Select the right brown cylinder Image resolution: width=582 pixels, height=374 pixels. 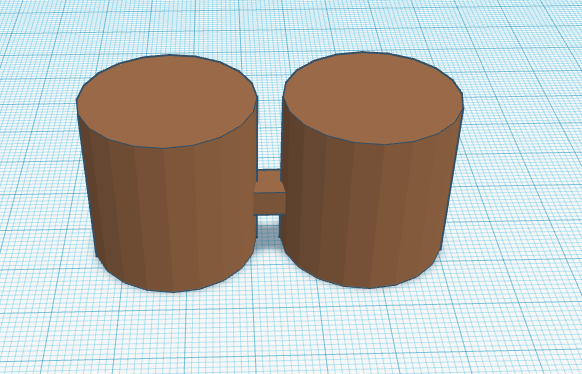371,170
